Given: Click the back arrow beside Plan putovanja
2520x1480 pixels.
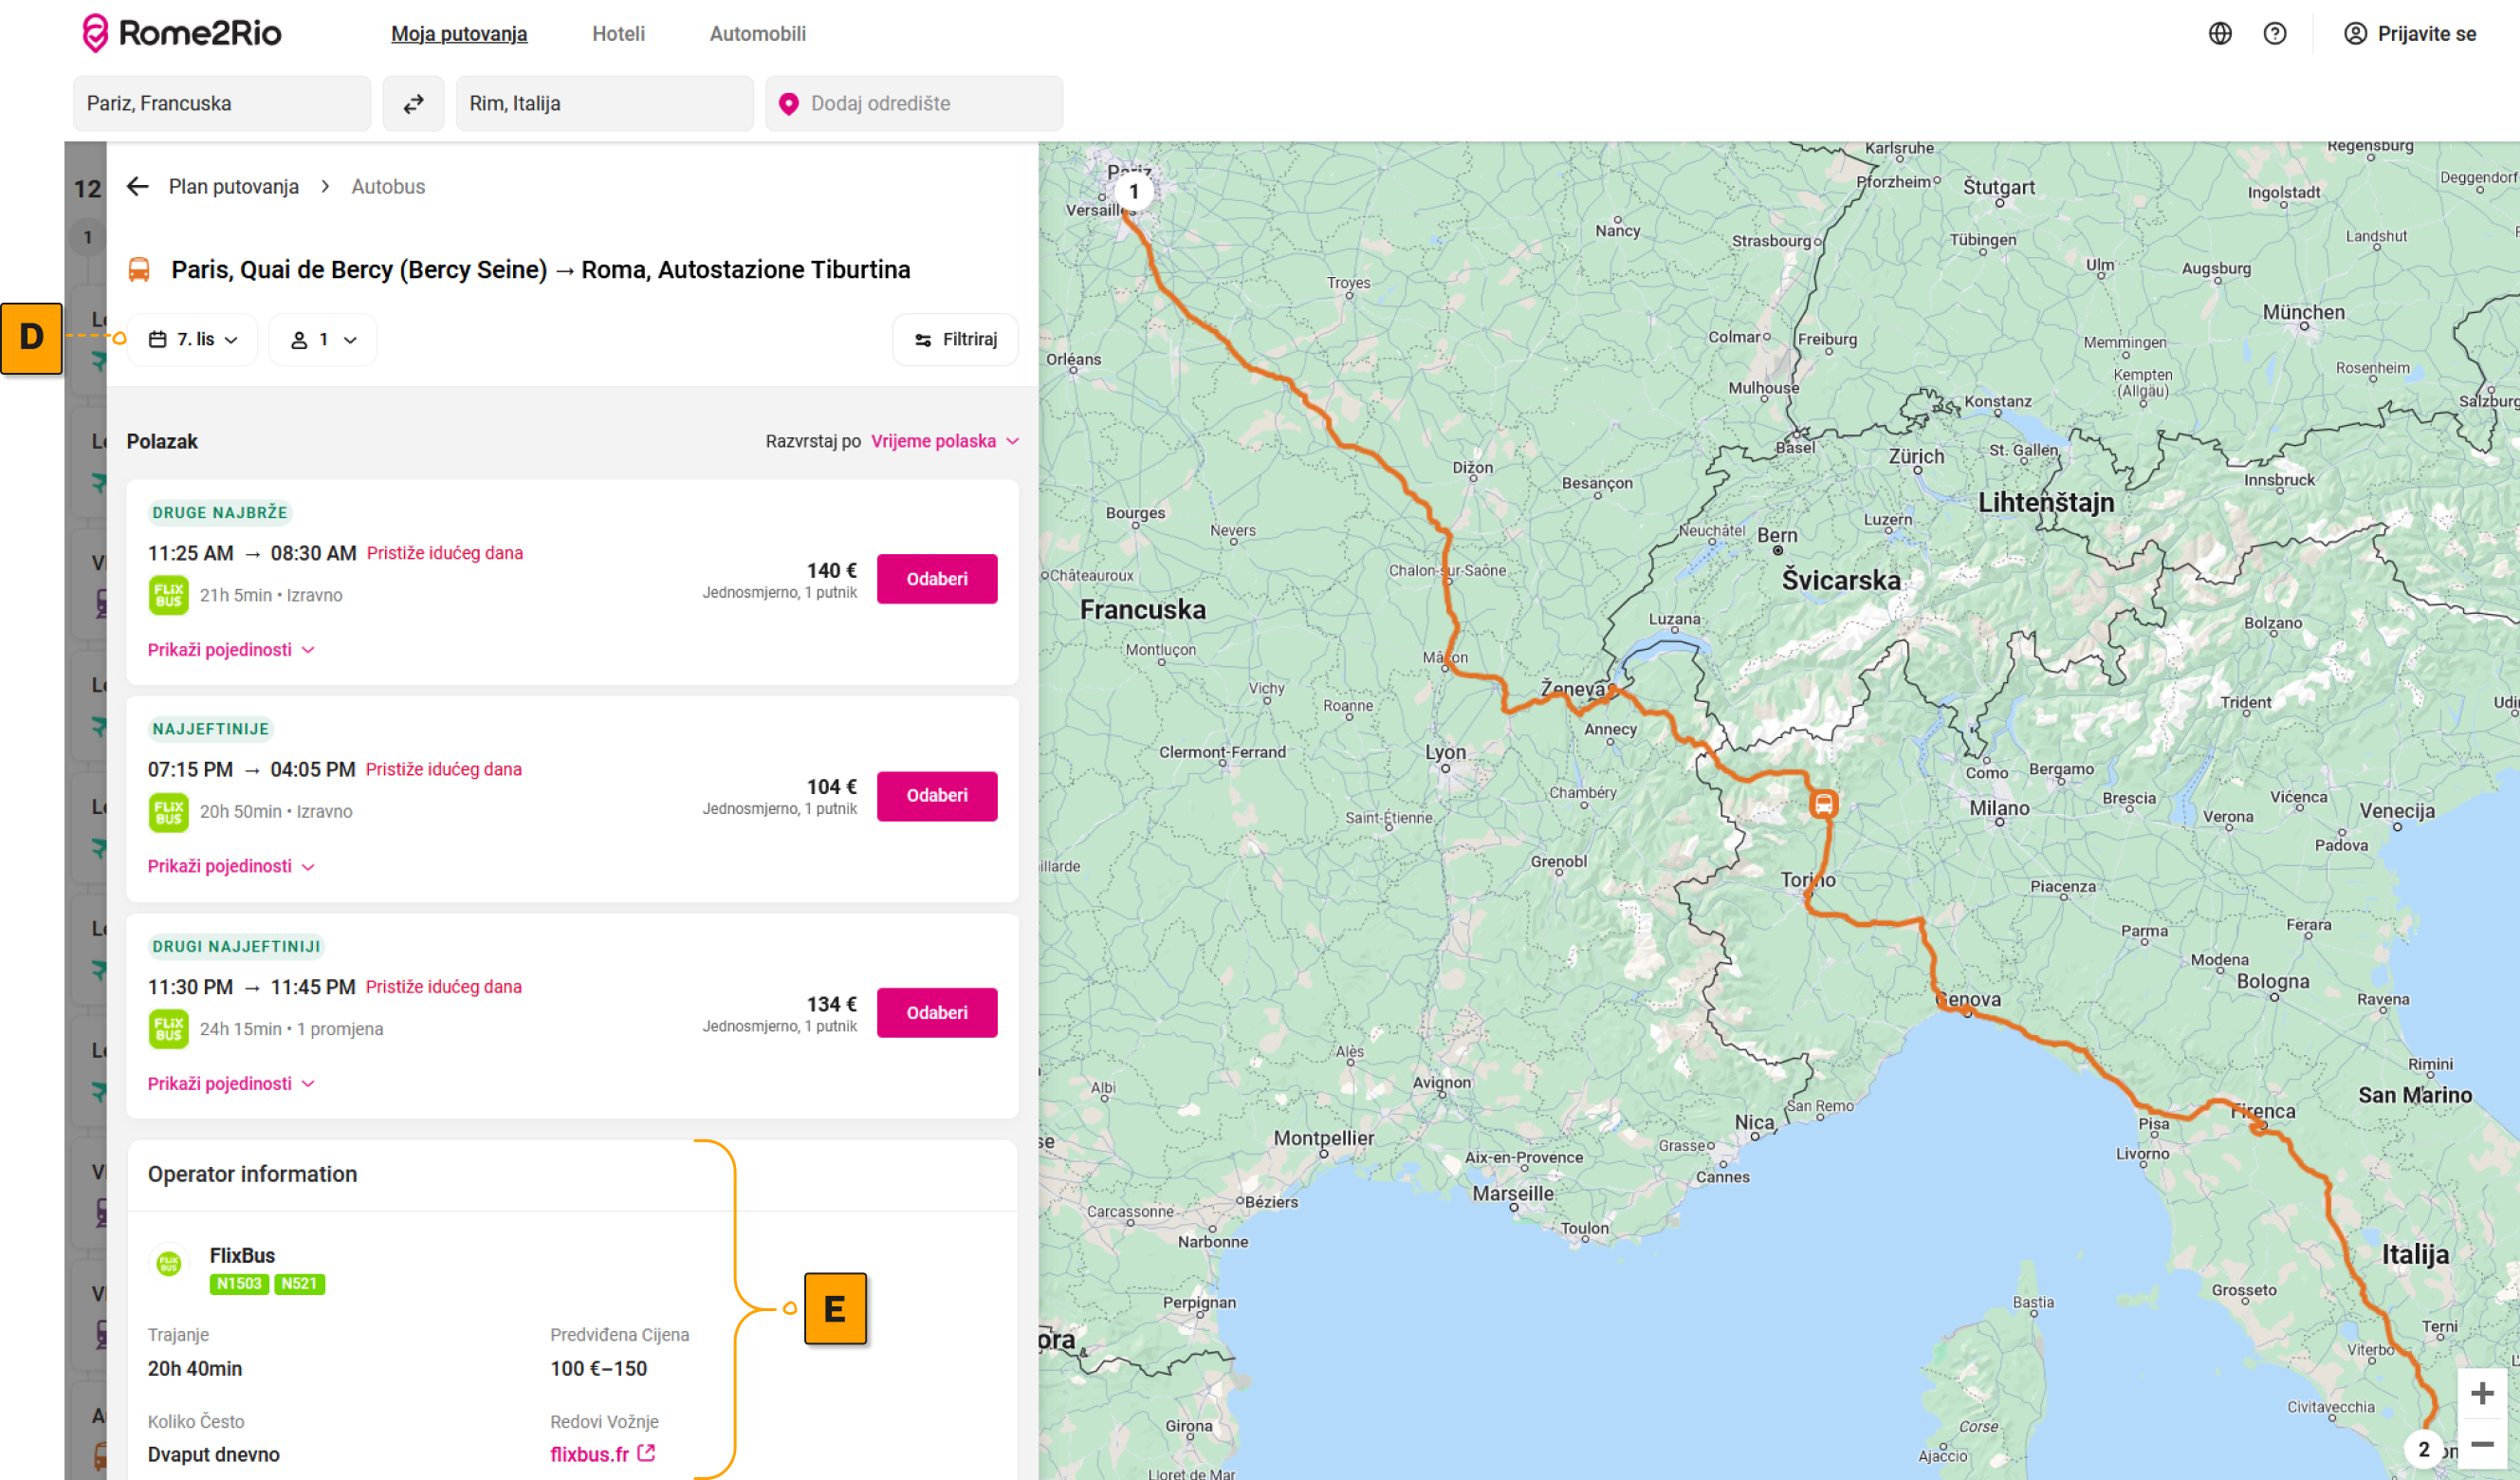Looking at the screenshot, I should 138,187.
